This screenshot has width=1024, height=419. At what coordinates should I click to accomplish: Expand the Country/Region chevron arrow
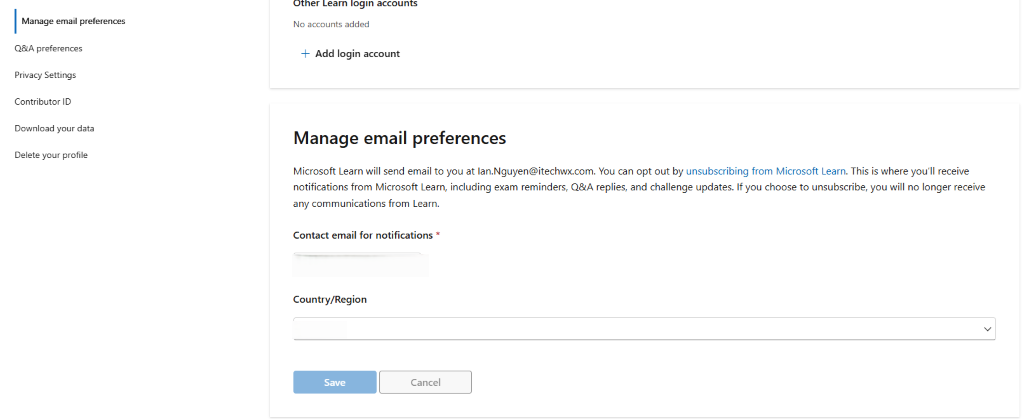tap(987, 330)
